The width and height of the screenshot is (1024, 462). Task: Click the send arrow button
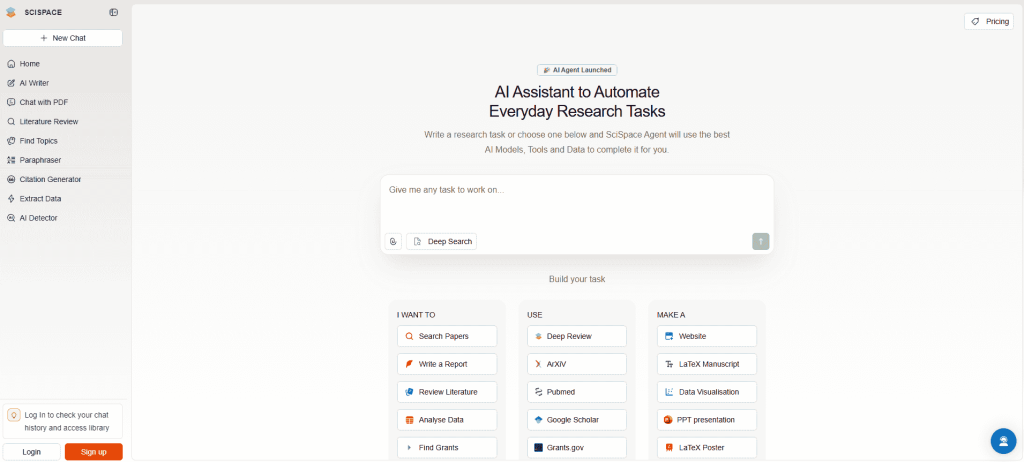761,241
